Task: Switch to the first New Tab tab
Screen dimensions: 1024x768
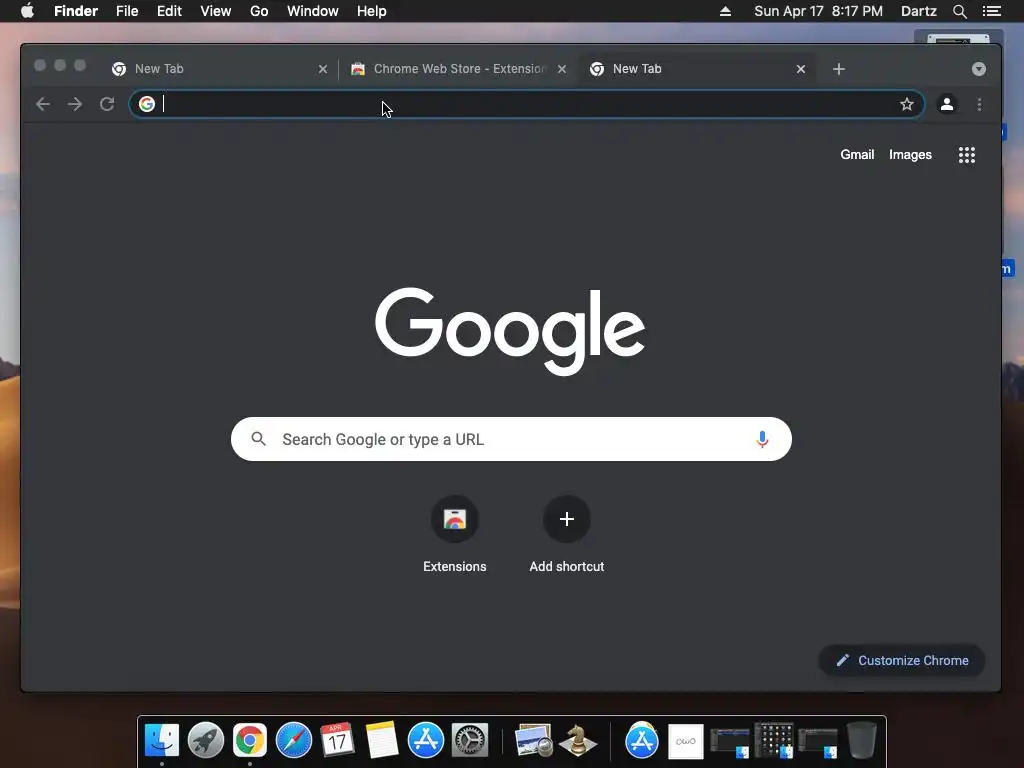Action: tap(219, 69)
